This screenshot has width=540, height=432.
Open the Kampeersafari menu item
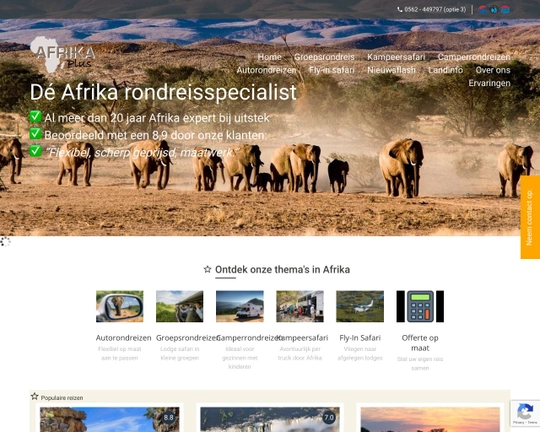pos(396,57)
